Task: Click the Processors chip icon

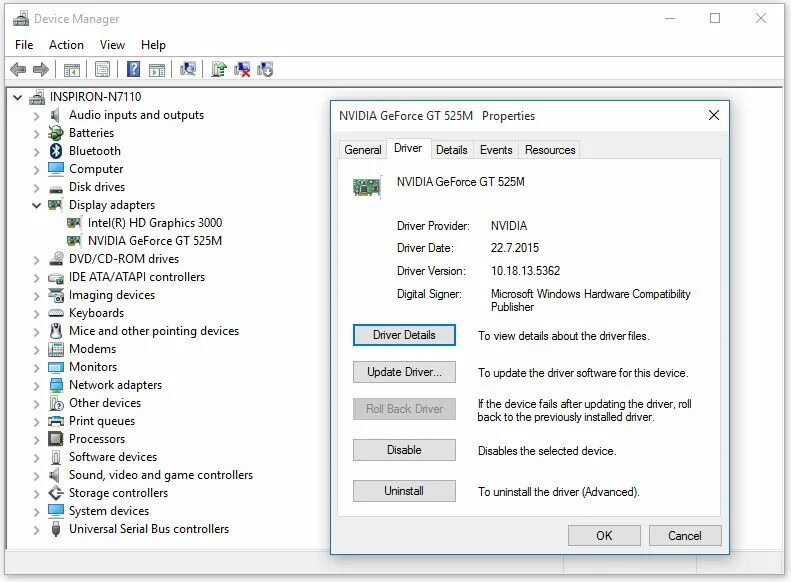Action: pyautogui.click(x=55, y=439)
